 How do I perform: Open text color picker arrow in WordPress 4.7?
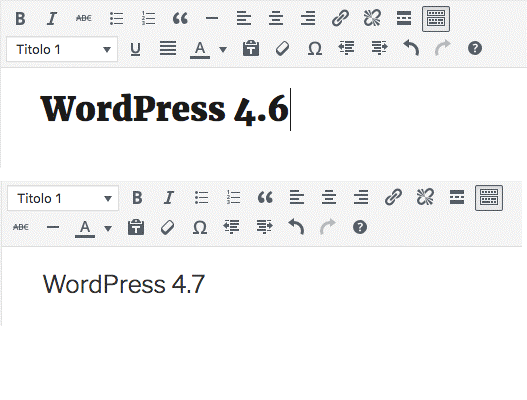108,229
